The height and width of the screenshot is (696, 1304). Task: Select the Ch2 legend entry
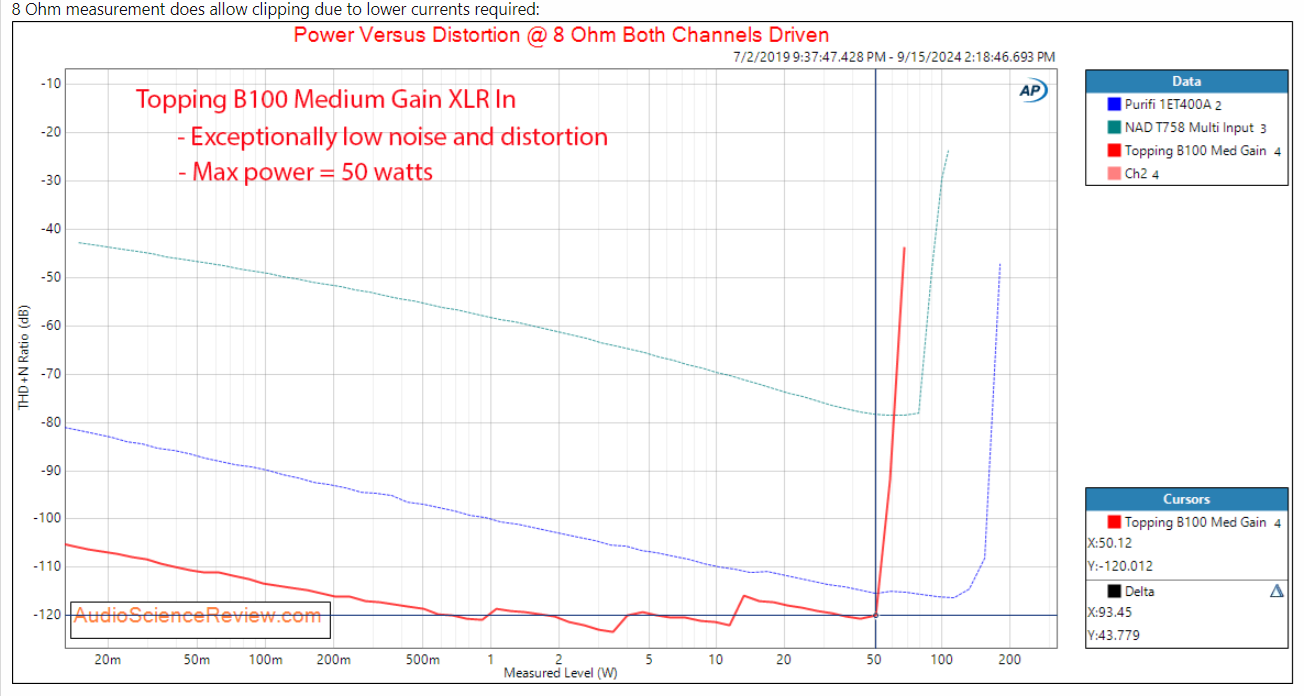1142,174
